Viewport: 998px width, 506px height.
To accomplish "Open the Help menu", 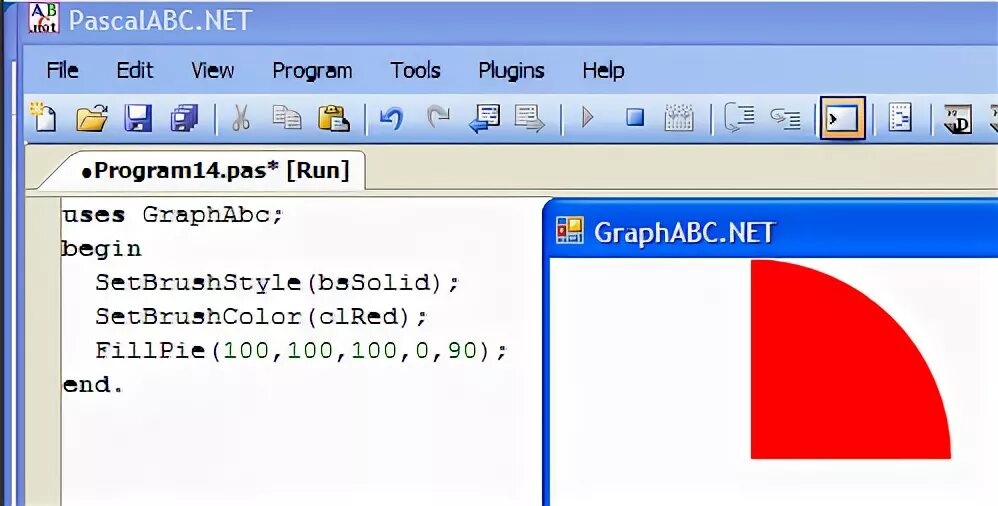I will click(x=603, y=71).
